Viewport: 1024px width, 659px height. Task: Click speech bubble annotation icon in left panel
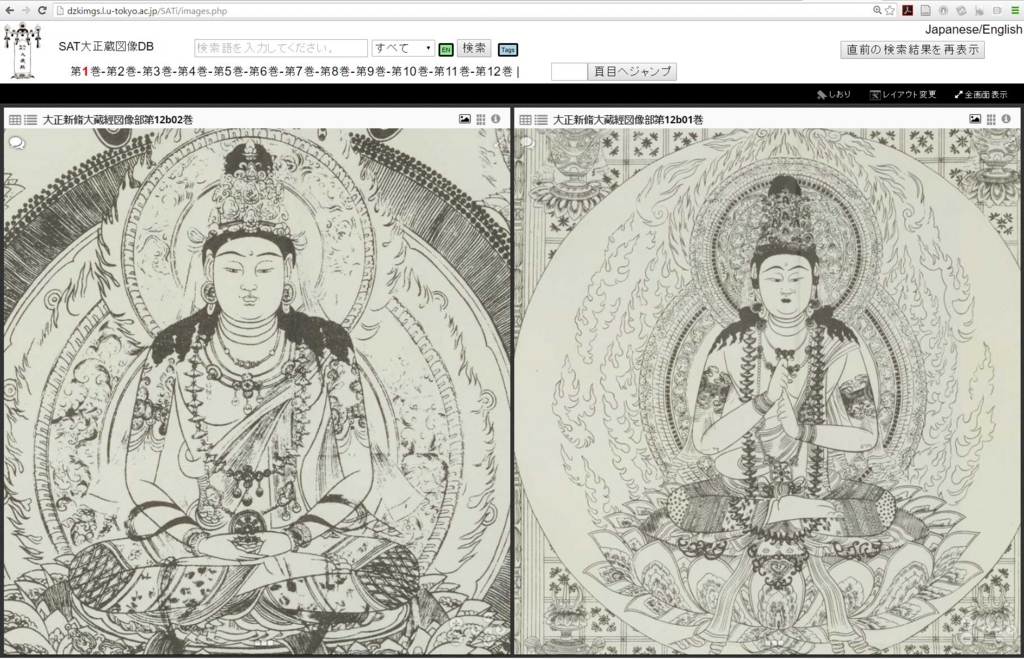[17, 142]
